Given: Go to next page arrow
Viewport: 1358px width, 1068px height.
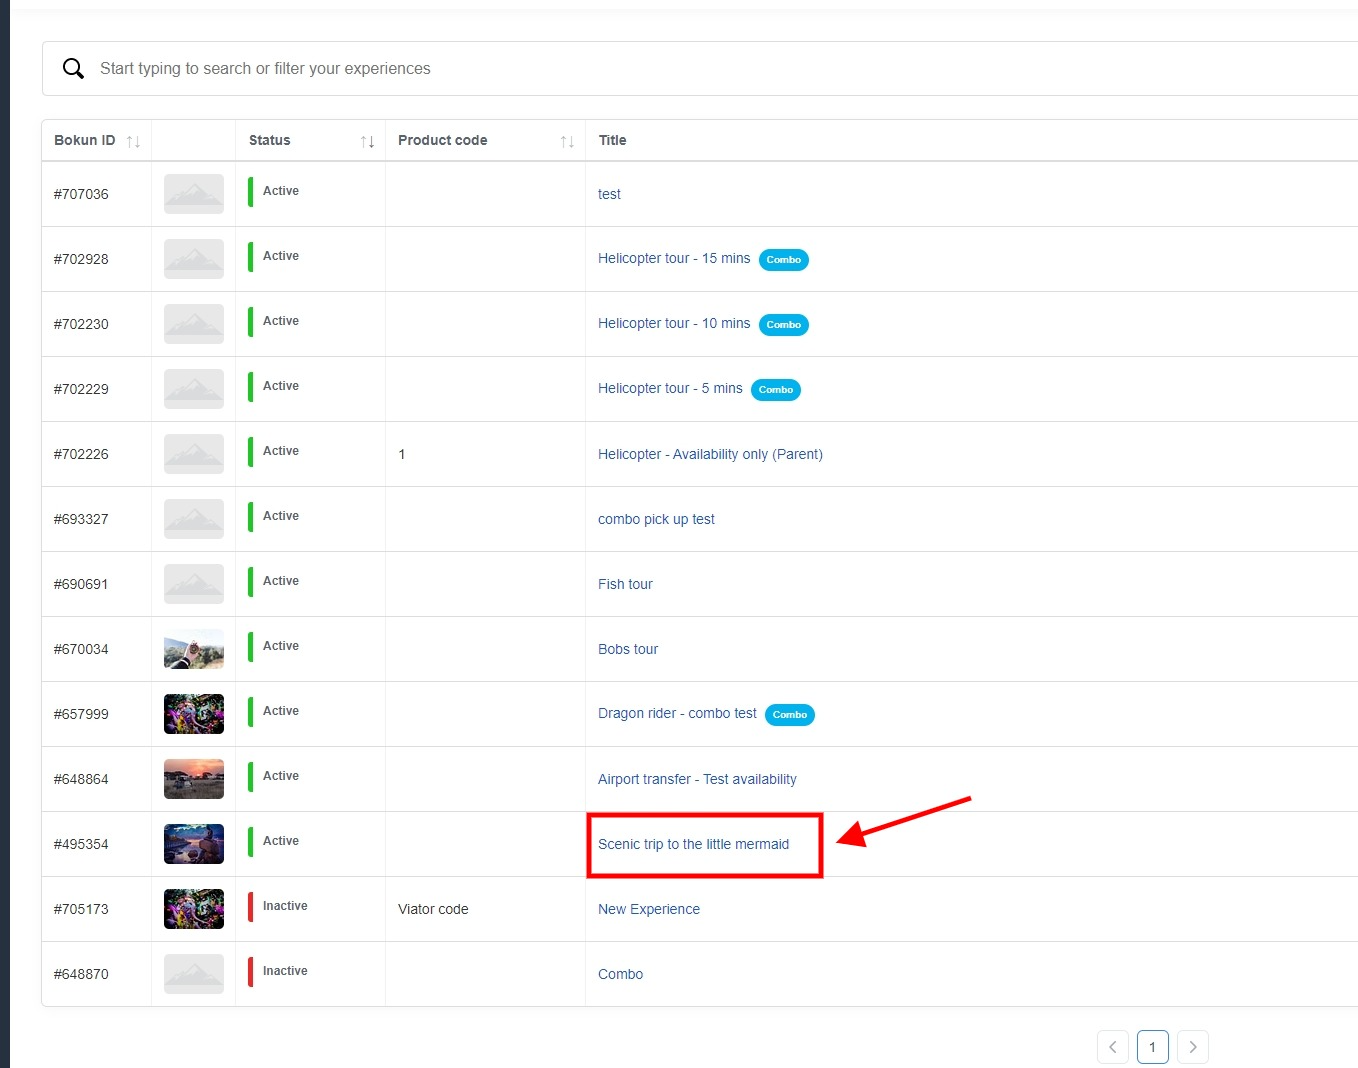Looking at the screenshot, I should coord(1192,1047).
